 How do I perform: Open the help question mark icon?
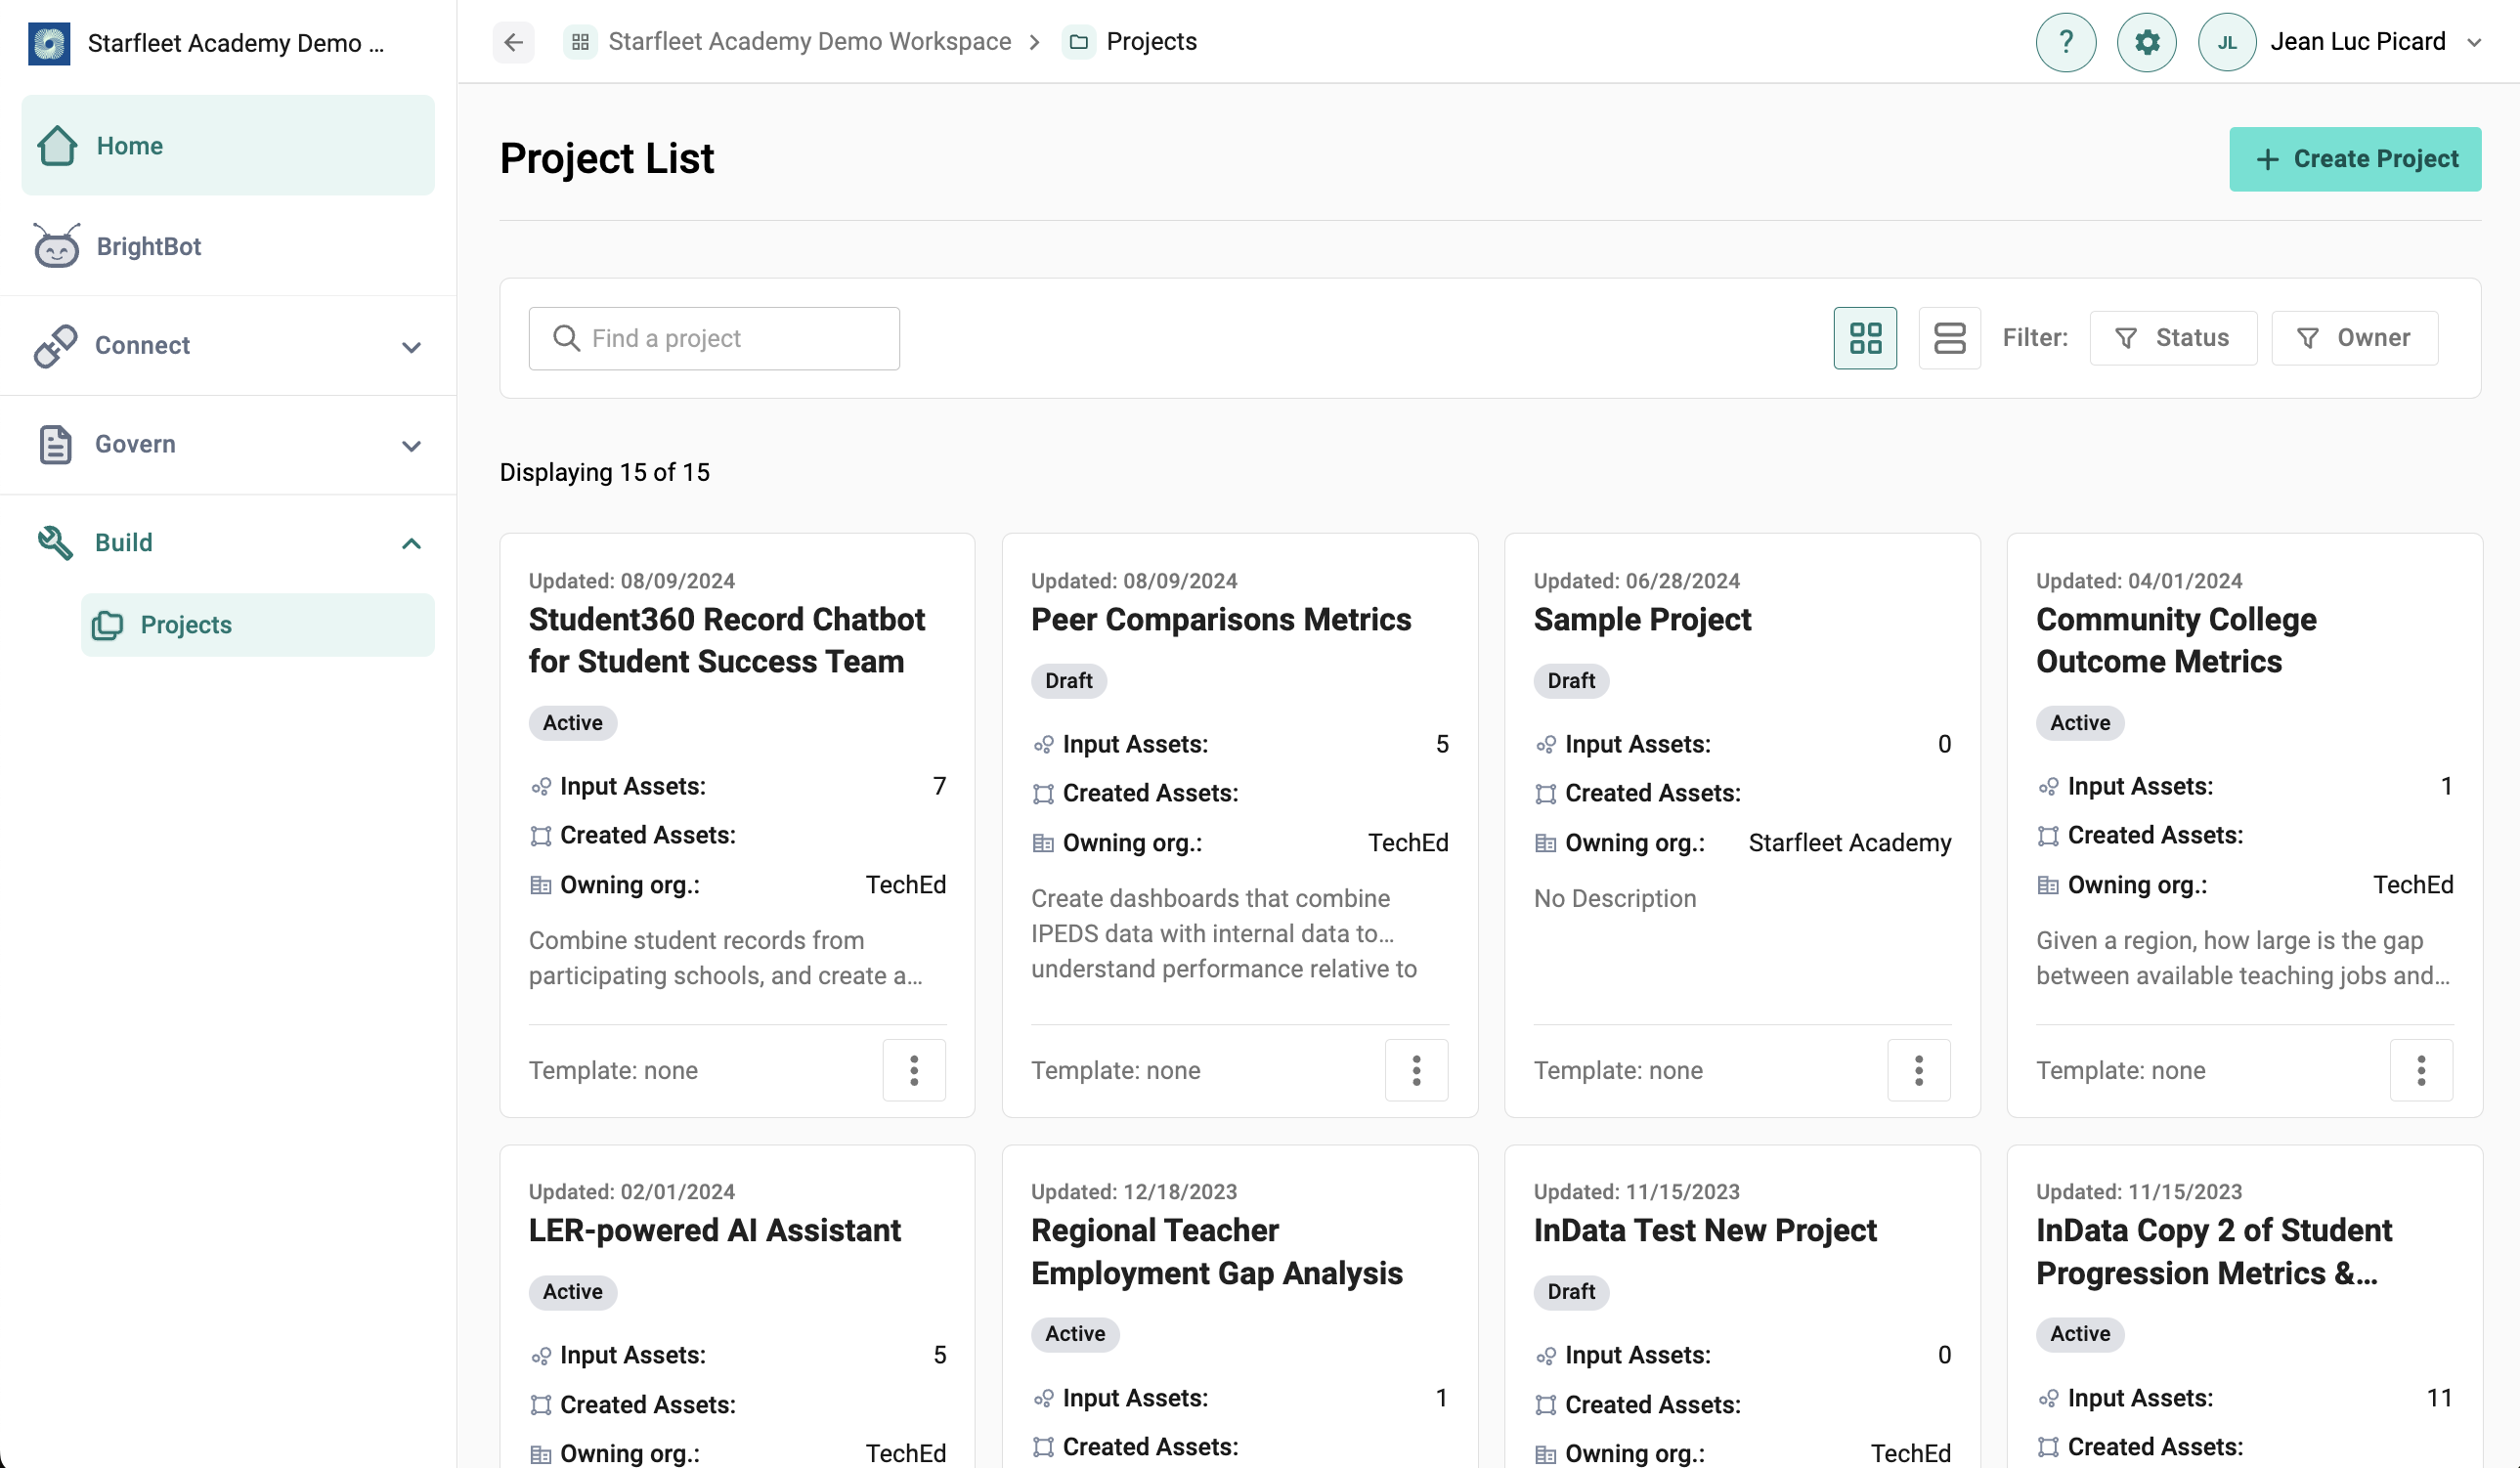click(x=2065, y=42)
